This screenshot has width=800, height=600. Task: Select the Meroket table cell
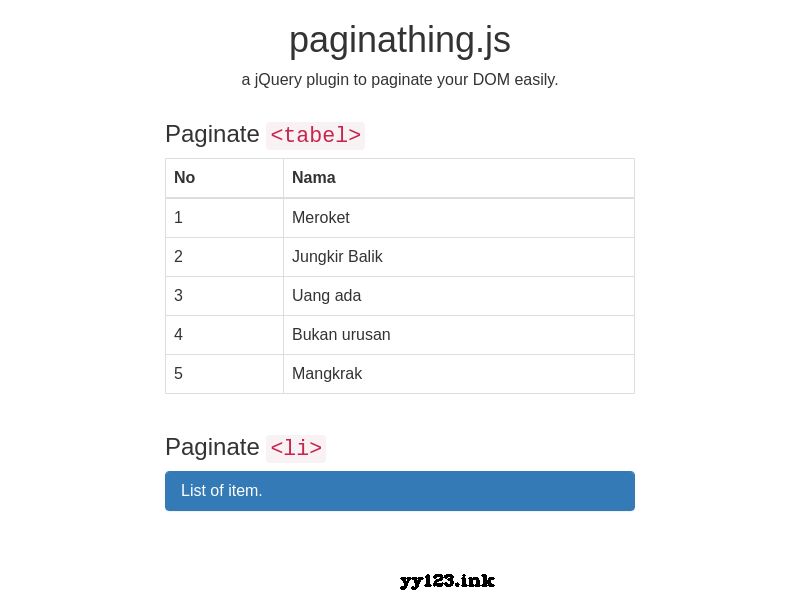coord(459,218)
